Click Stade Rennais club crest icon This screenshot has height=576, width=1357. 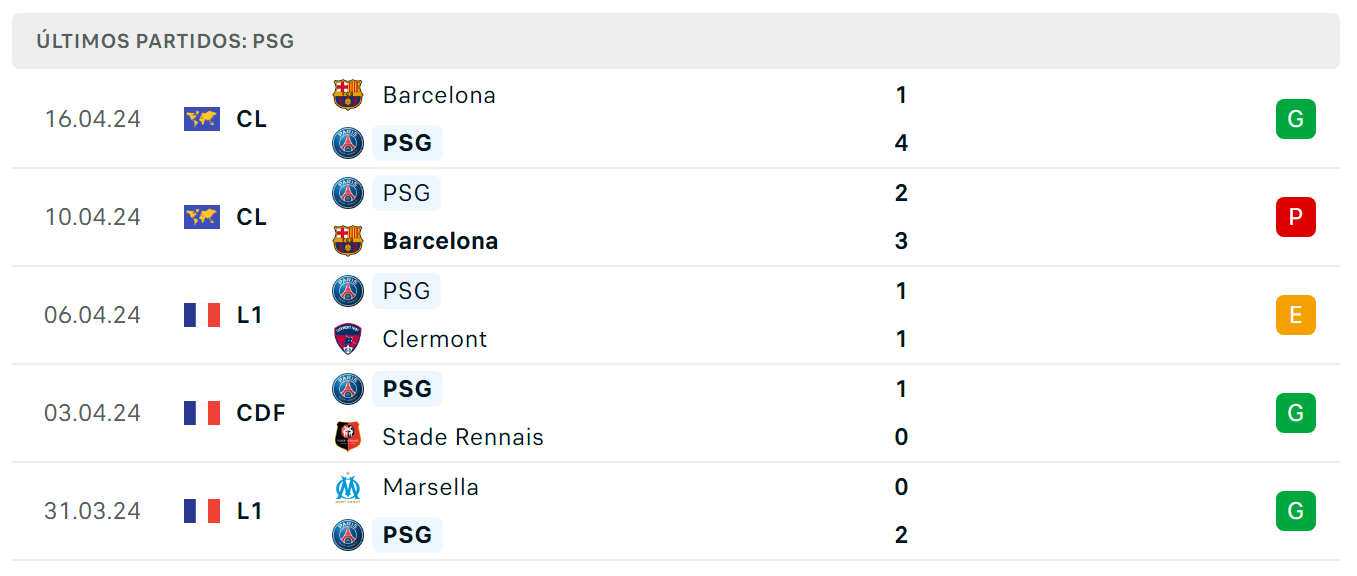pos(348,437)
